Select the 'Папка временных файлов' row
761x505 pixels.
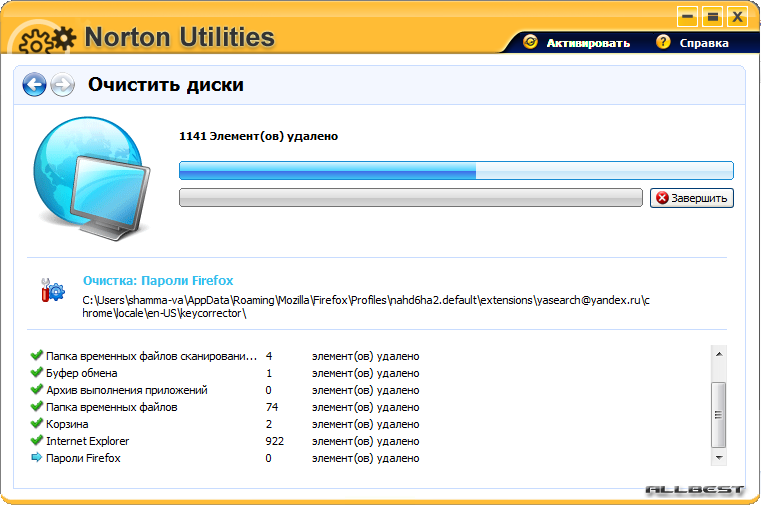[x=225, y=407]
